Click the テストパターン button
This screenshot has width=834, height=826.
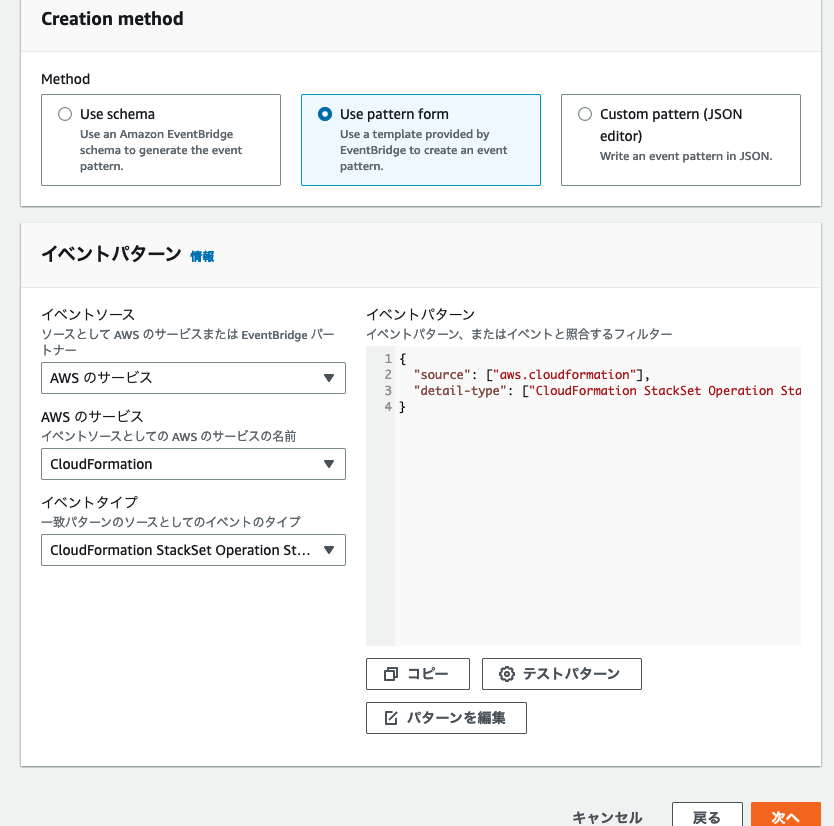pos(562,674)
